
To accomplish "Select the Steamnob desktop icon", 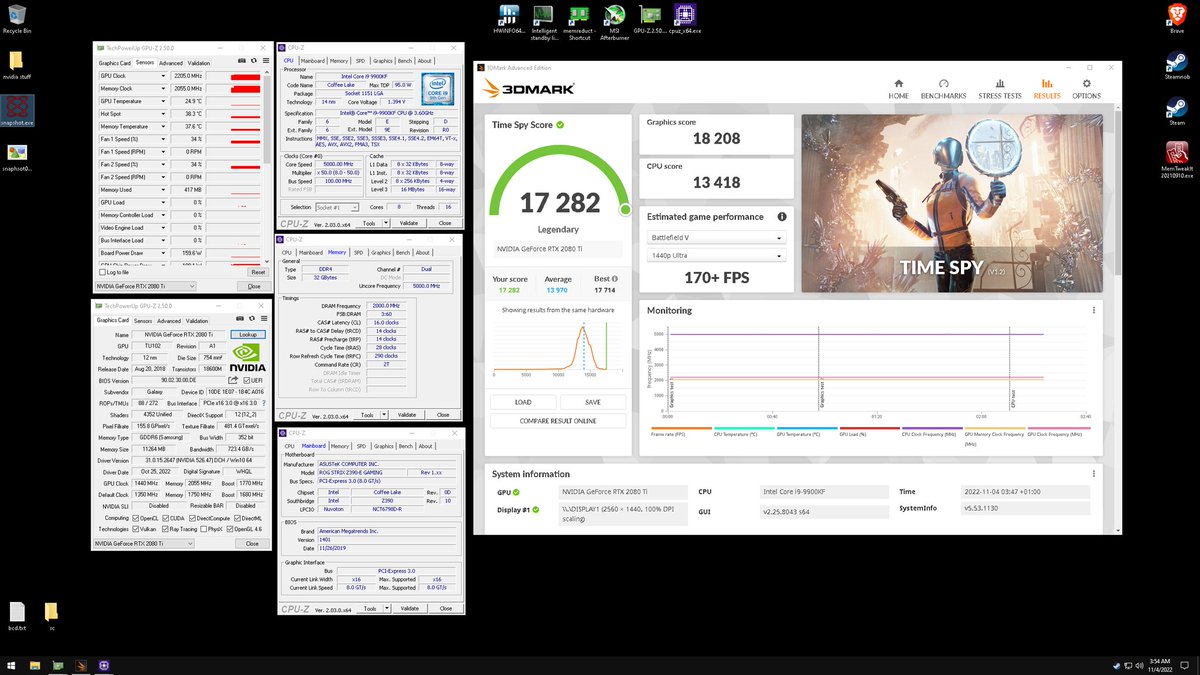I will 1176,63.
